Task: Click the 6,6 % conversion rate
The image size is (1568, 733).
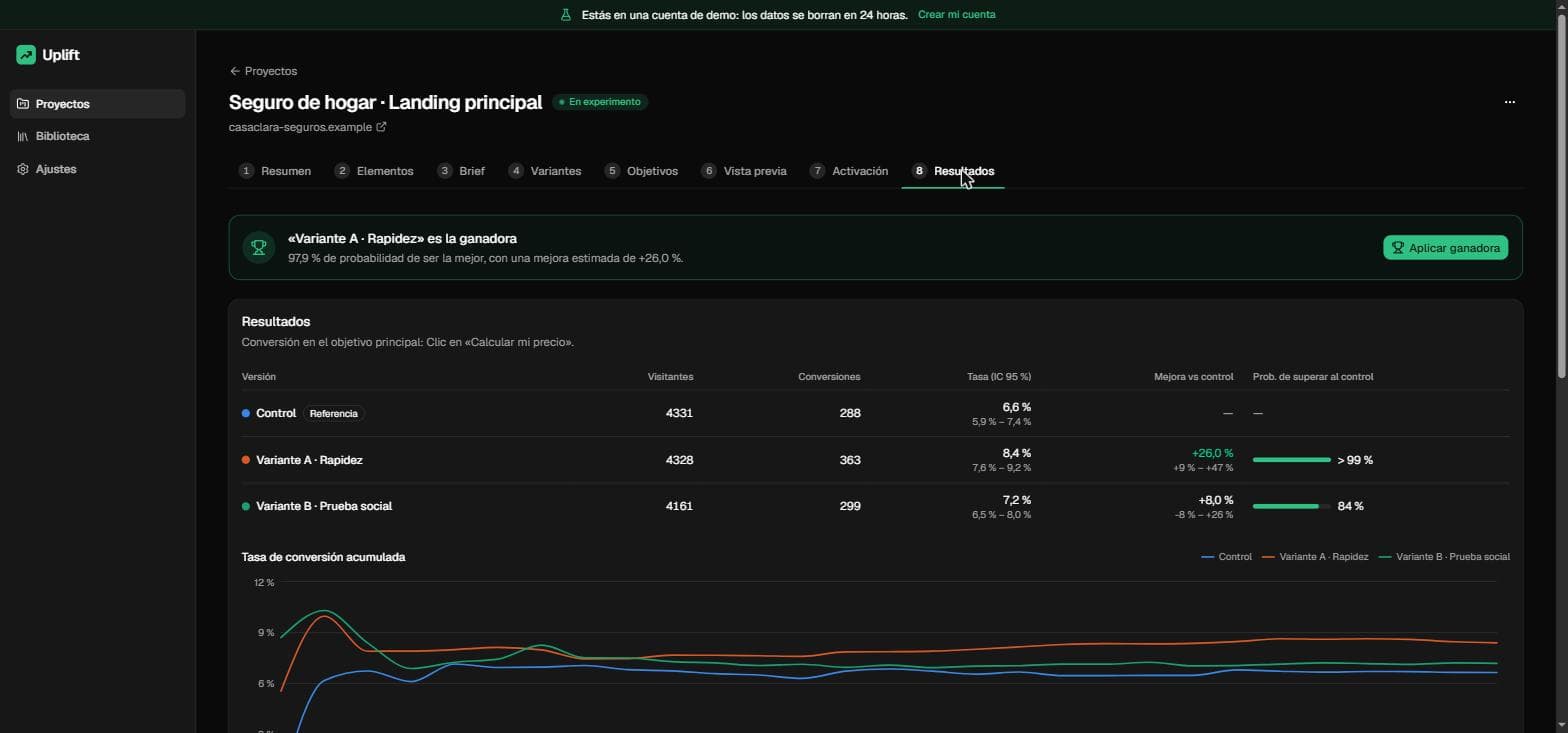Action: (x=1016, y=407)
